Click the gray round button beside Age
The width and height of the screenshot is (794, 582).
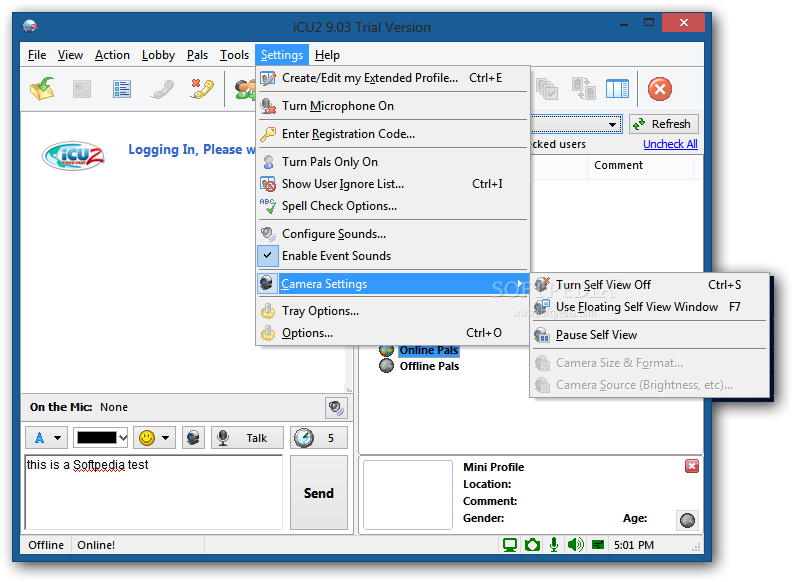click(687, 520)
